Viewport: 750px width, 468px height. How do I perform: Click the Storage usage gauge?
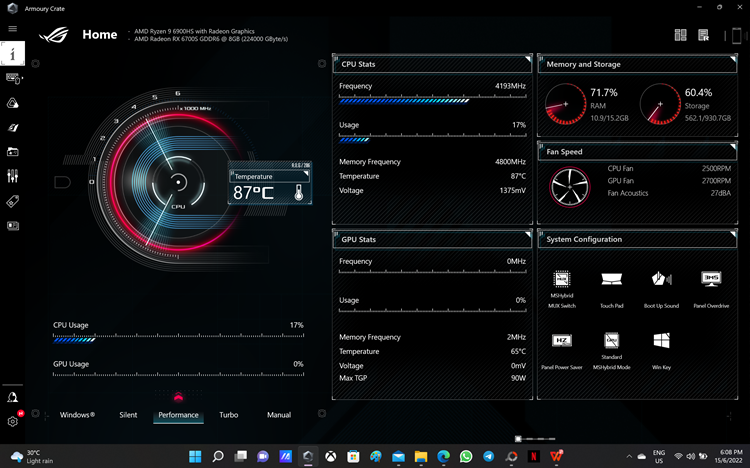(x=660, y=104)
